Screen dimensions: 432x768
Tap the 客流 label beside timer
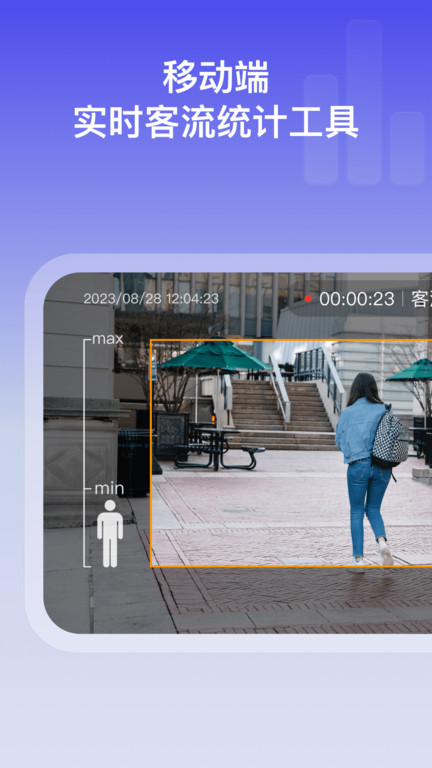point(421,299)
